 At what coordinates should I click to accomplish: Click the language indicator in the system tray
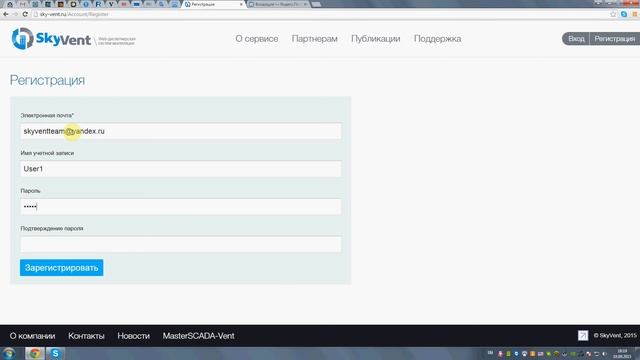pyautogui.click(x=490, y=353)
